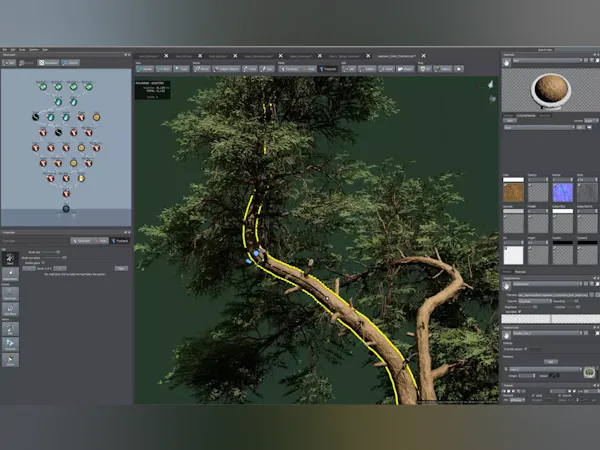Click the light icon in viewport corner
600x450 pixels.
[x=491, y=85]
